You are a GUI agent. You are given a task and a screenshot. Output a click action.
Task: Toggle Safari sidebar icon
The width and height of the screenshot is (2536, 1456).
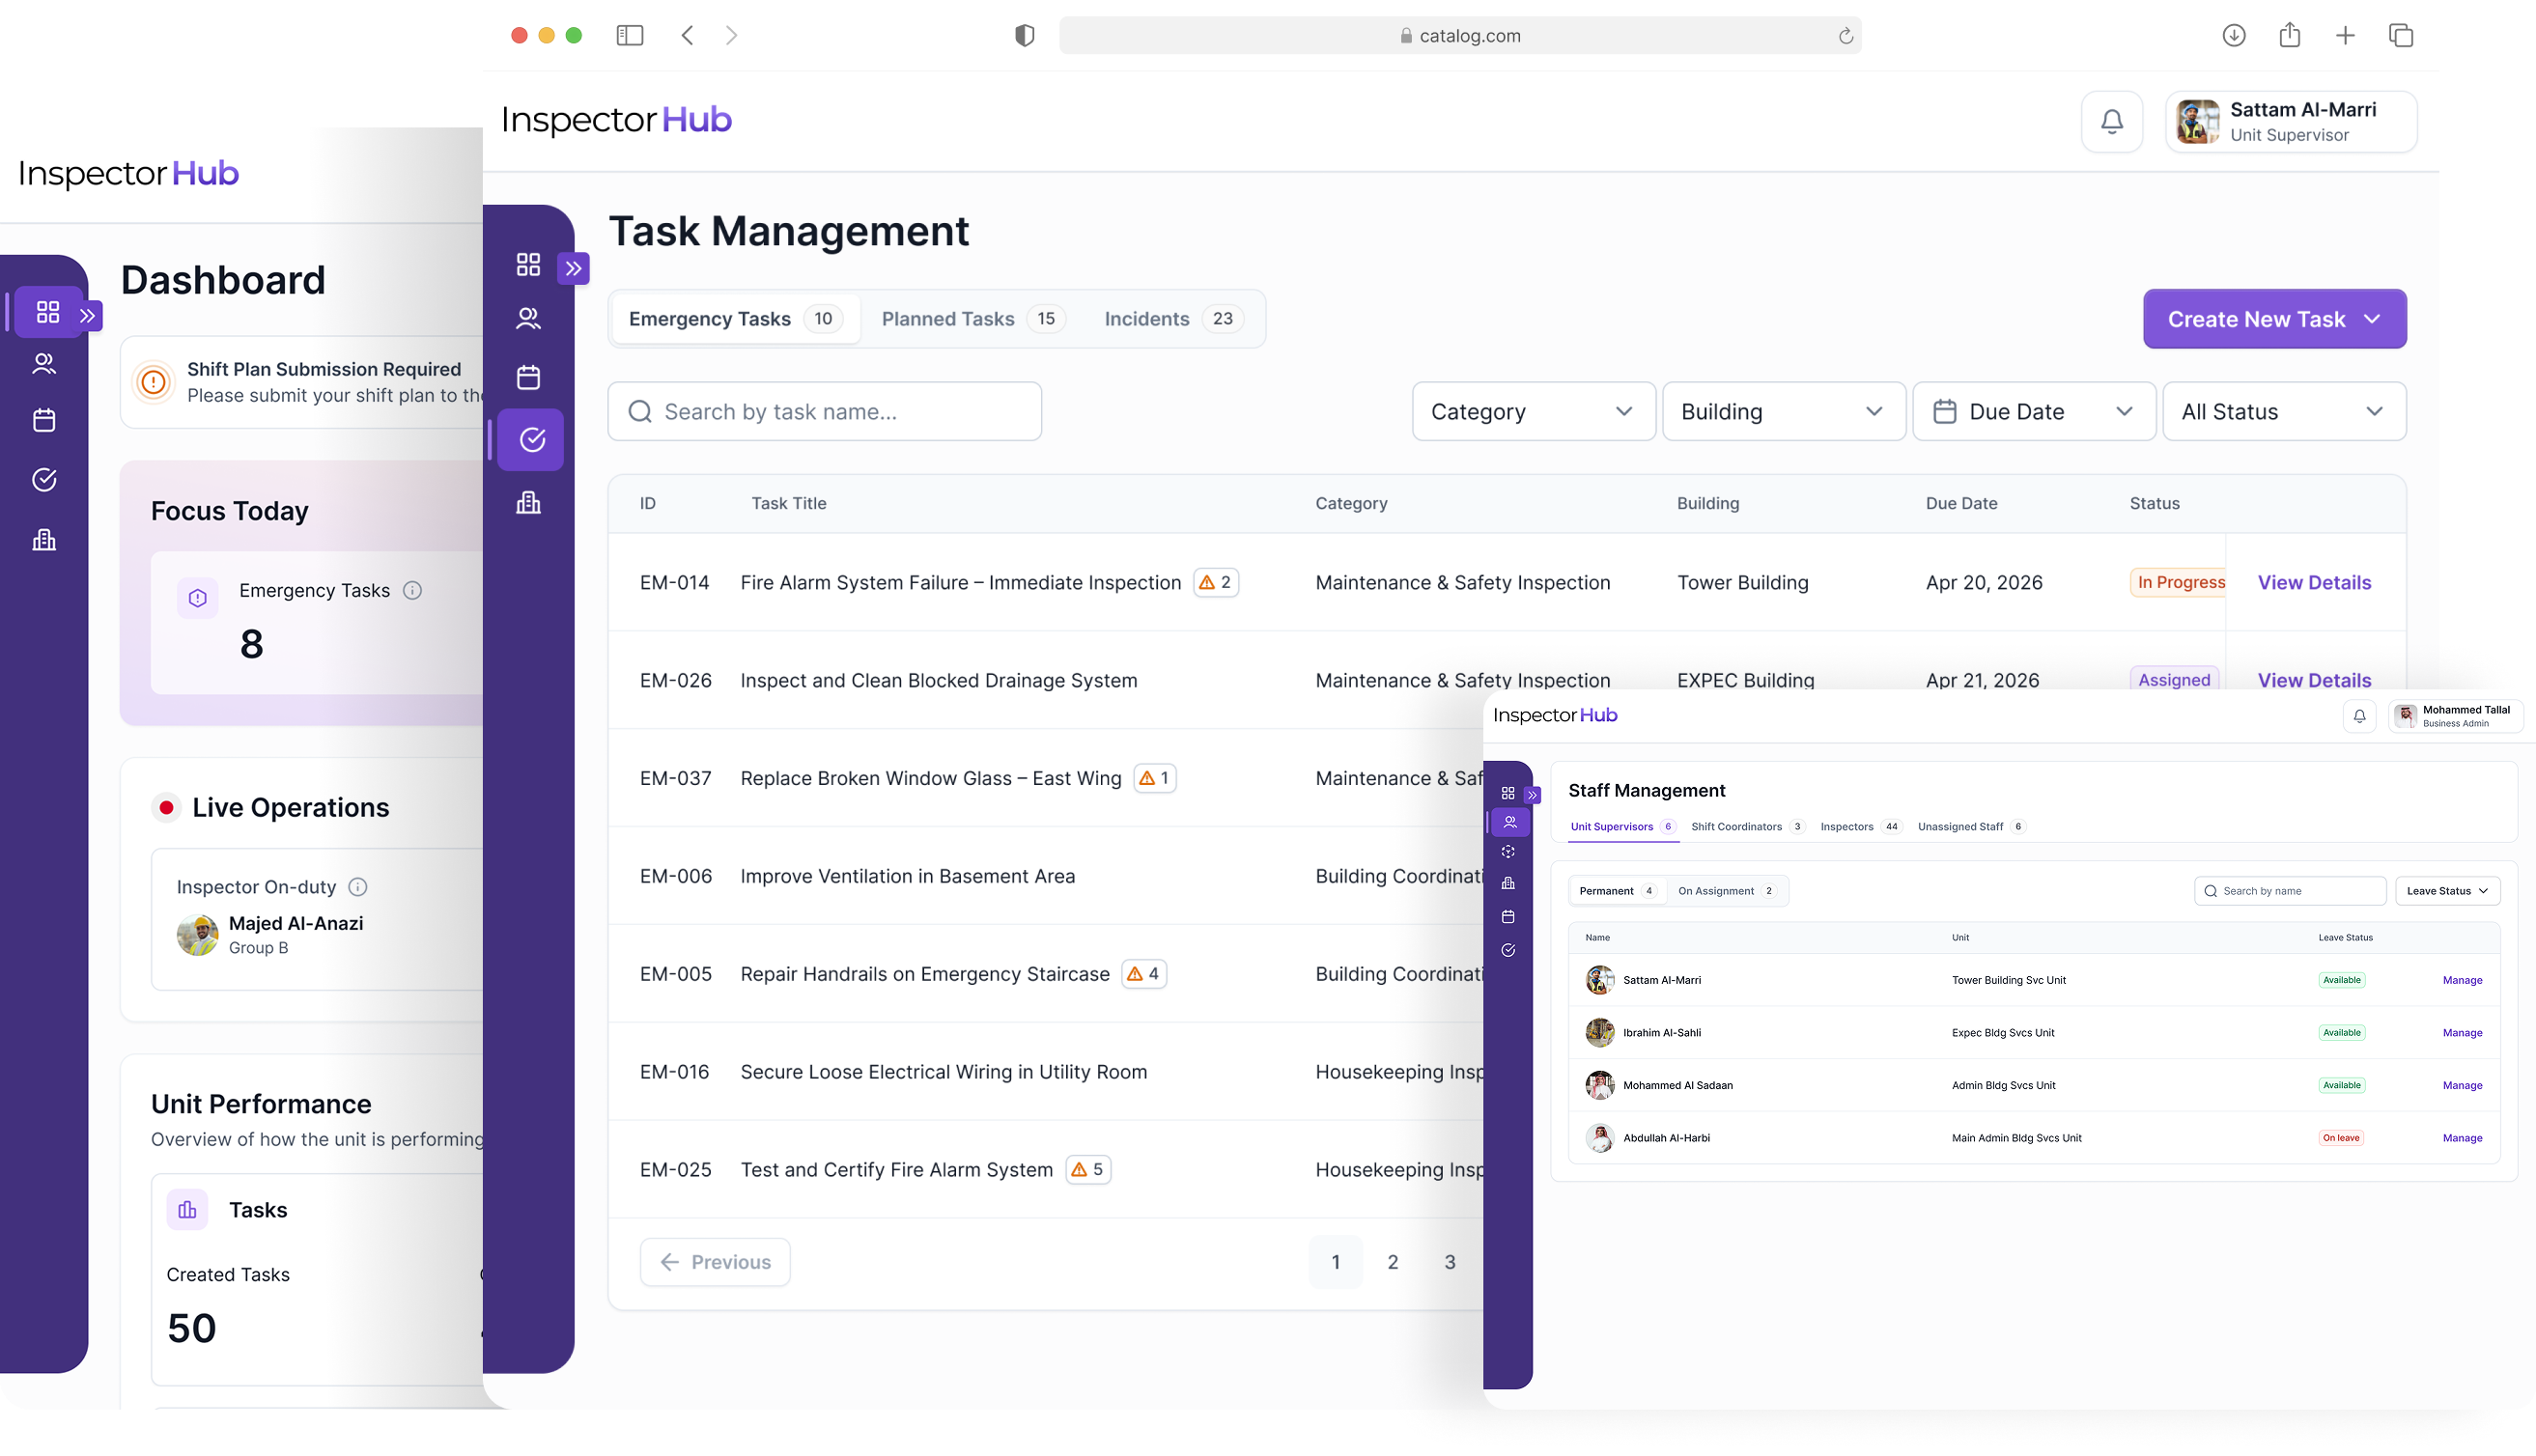[x=630, y=36]
